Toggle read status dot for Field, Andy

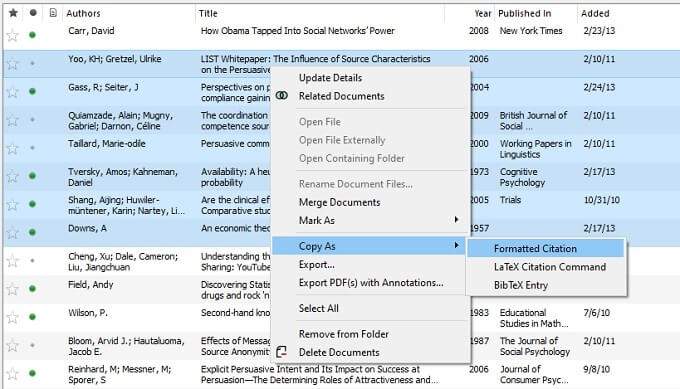[x=33, y=288]
